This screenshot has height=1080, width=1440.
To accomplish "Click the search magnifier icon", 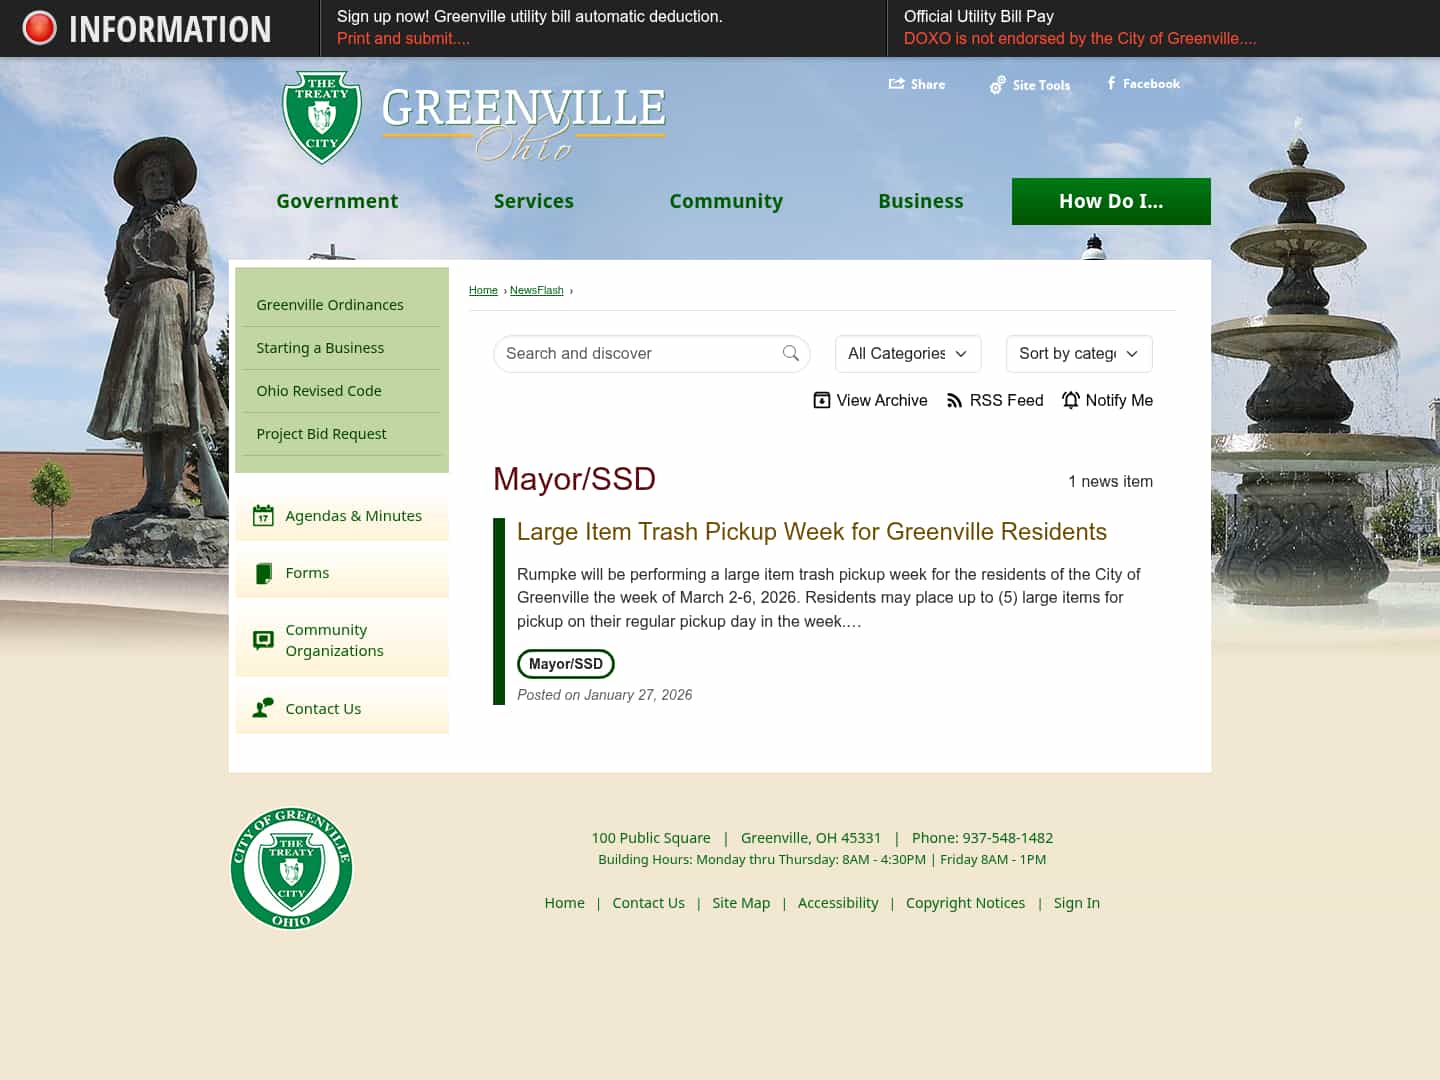I will coord(790,353).
